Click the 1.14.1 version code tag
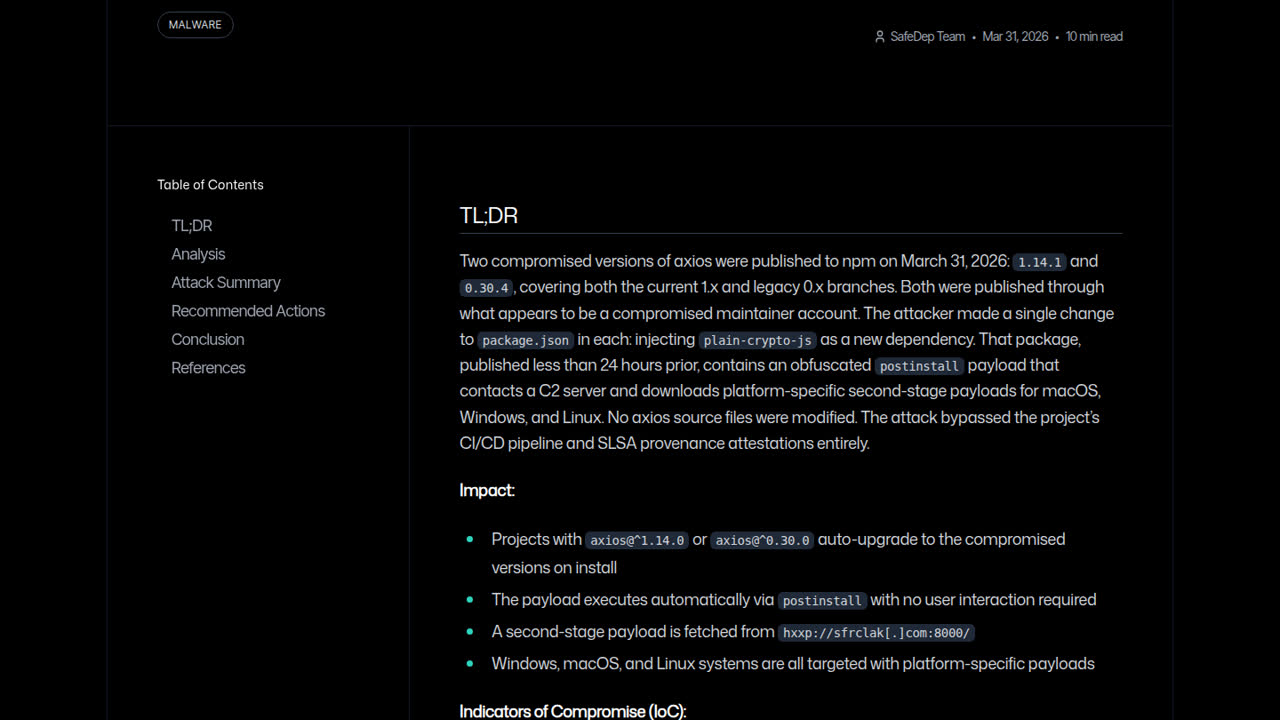The image size is (1280, 720). pos(1040,262)
